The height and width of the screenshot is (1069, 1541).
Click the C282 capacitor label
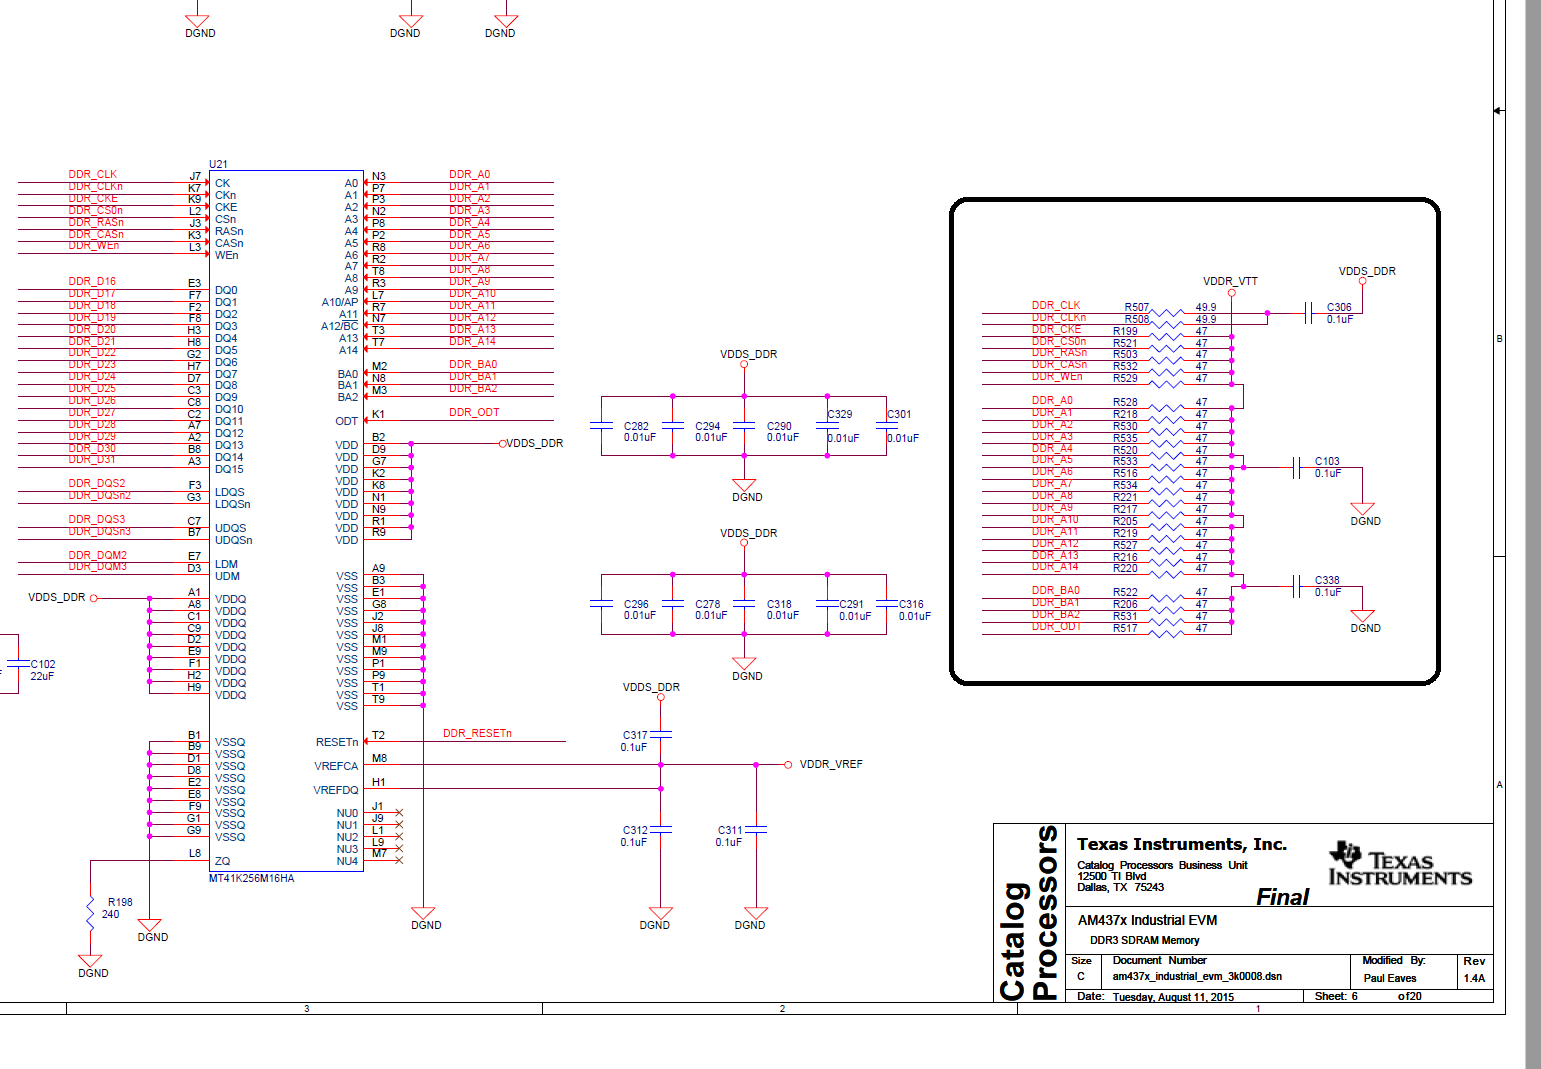636,426
